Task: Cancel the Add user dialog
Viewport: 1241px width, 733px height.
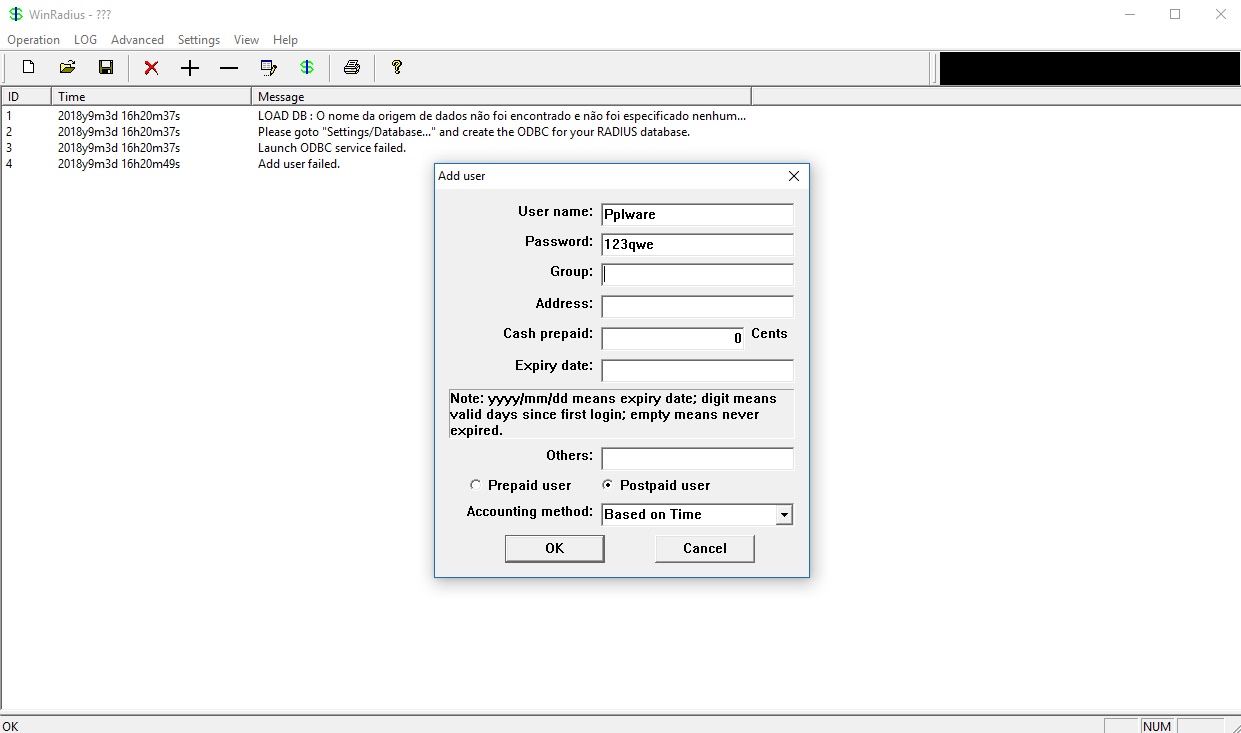Action: point(704,548)
